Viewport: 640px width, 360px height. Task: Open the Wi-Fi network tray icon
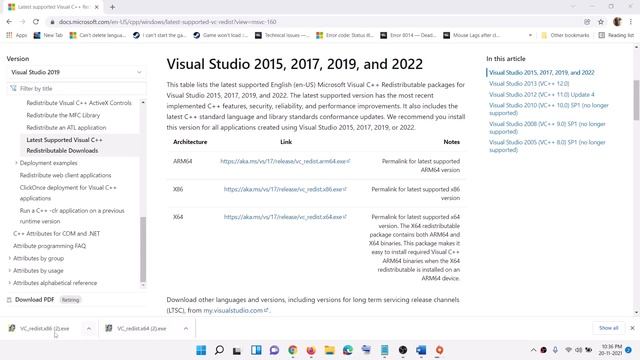568,350
